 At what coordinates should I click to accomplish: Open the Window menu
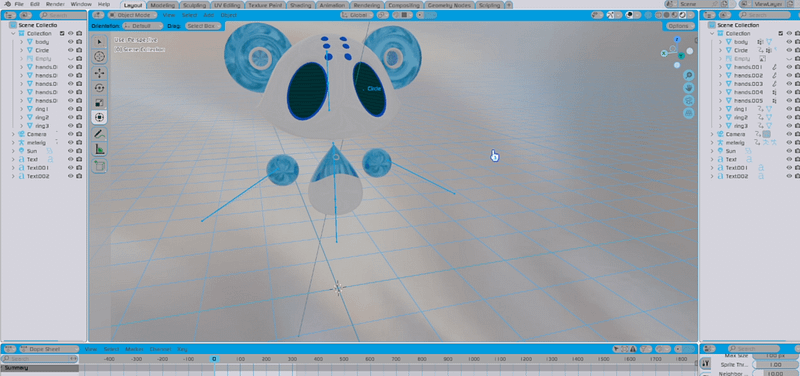[81, 4]
